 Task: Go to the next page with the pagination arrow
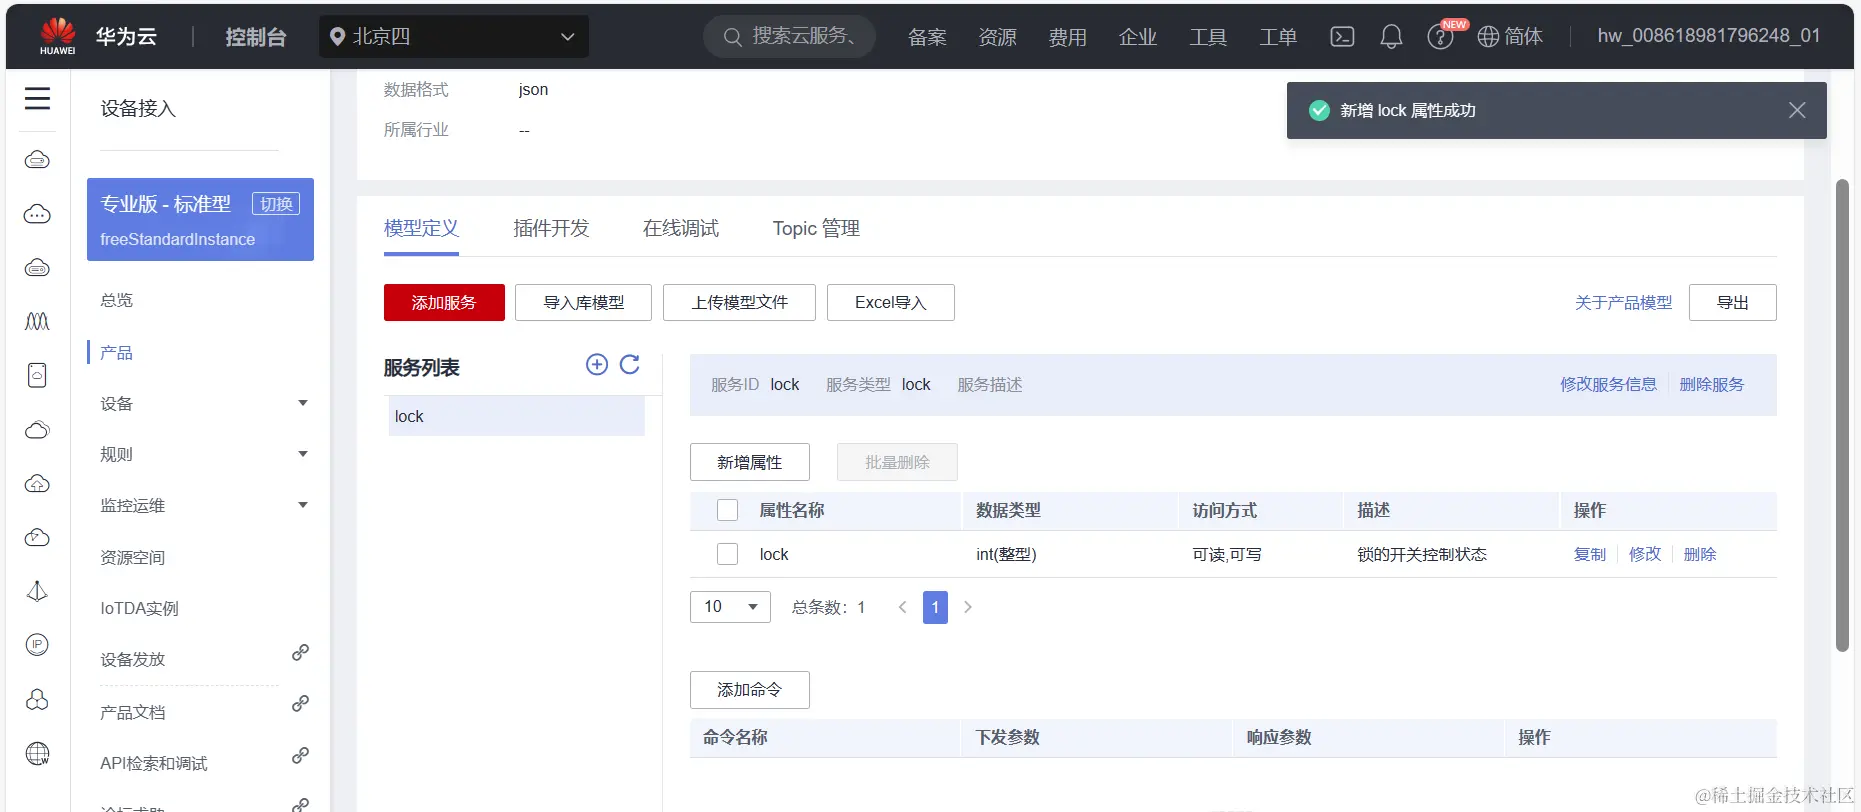[x=967, y=607]
